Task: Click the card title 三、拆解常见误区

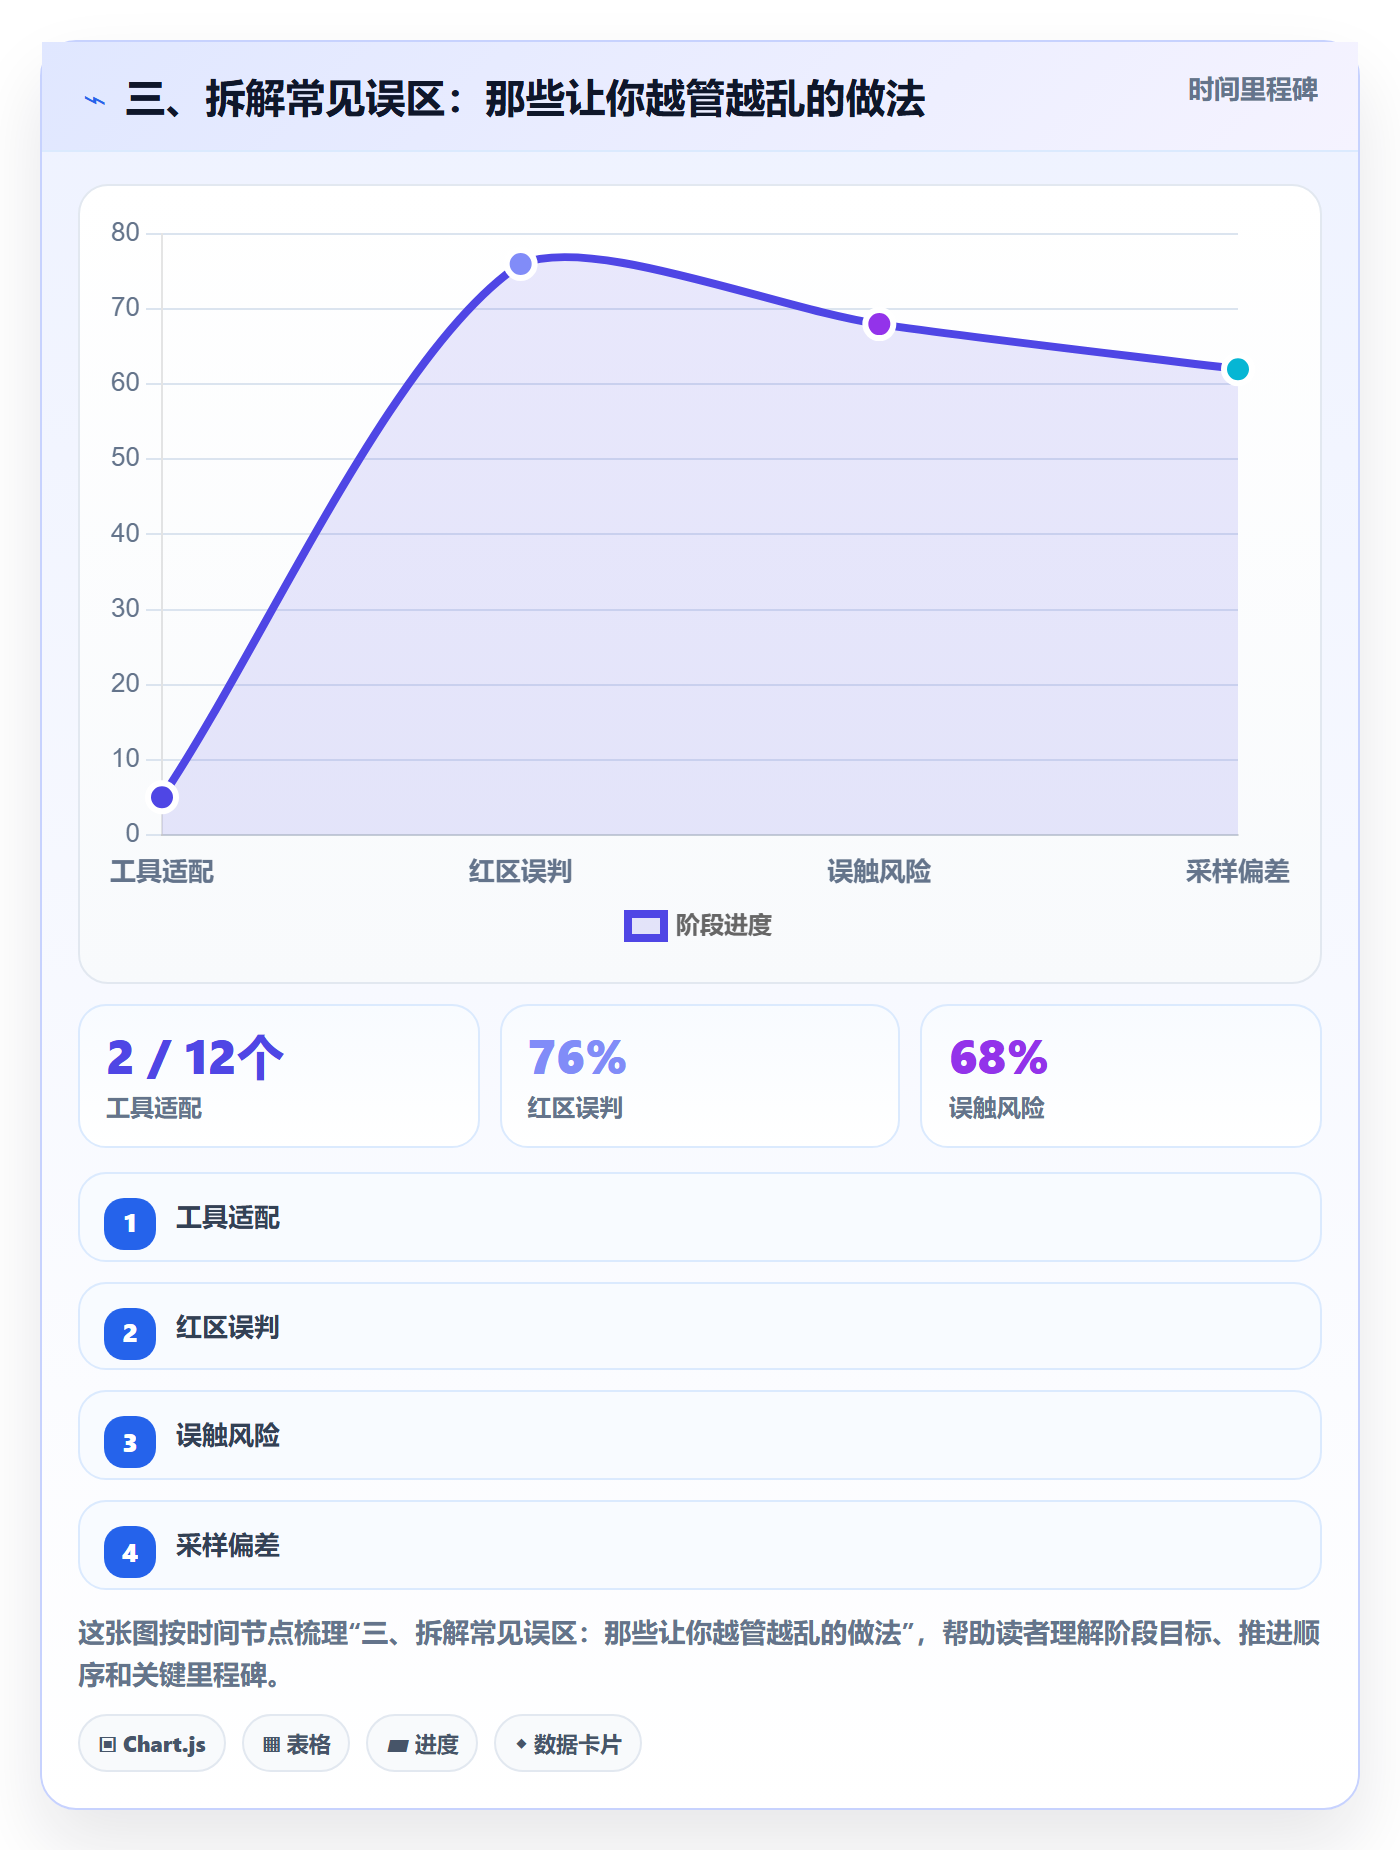Action: pyautogui.click(x=526, y=99)
